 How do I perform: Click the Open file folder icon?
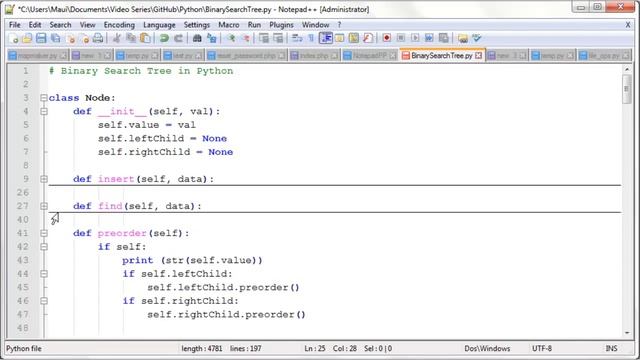pos(27,38)
